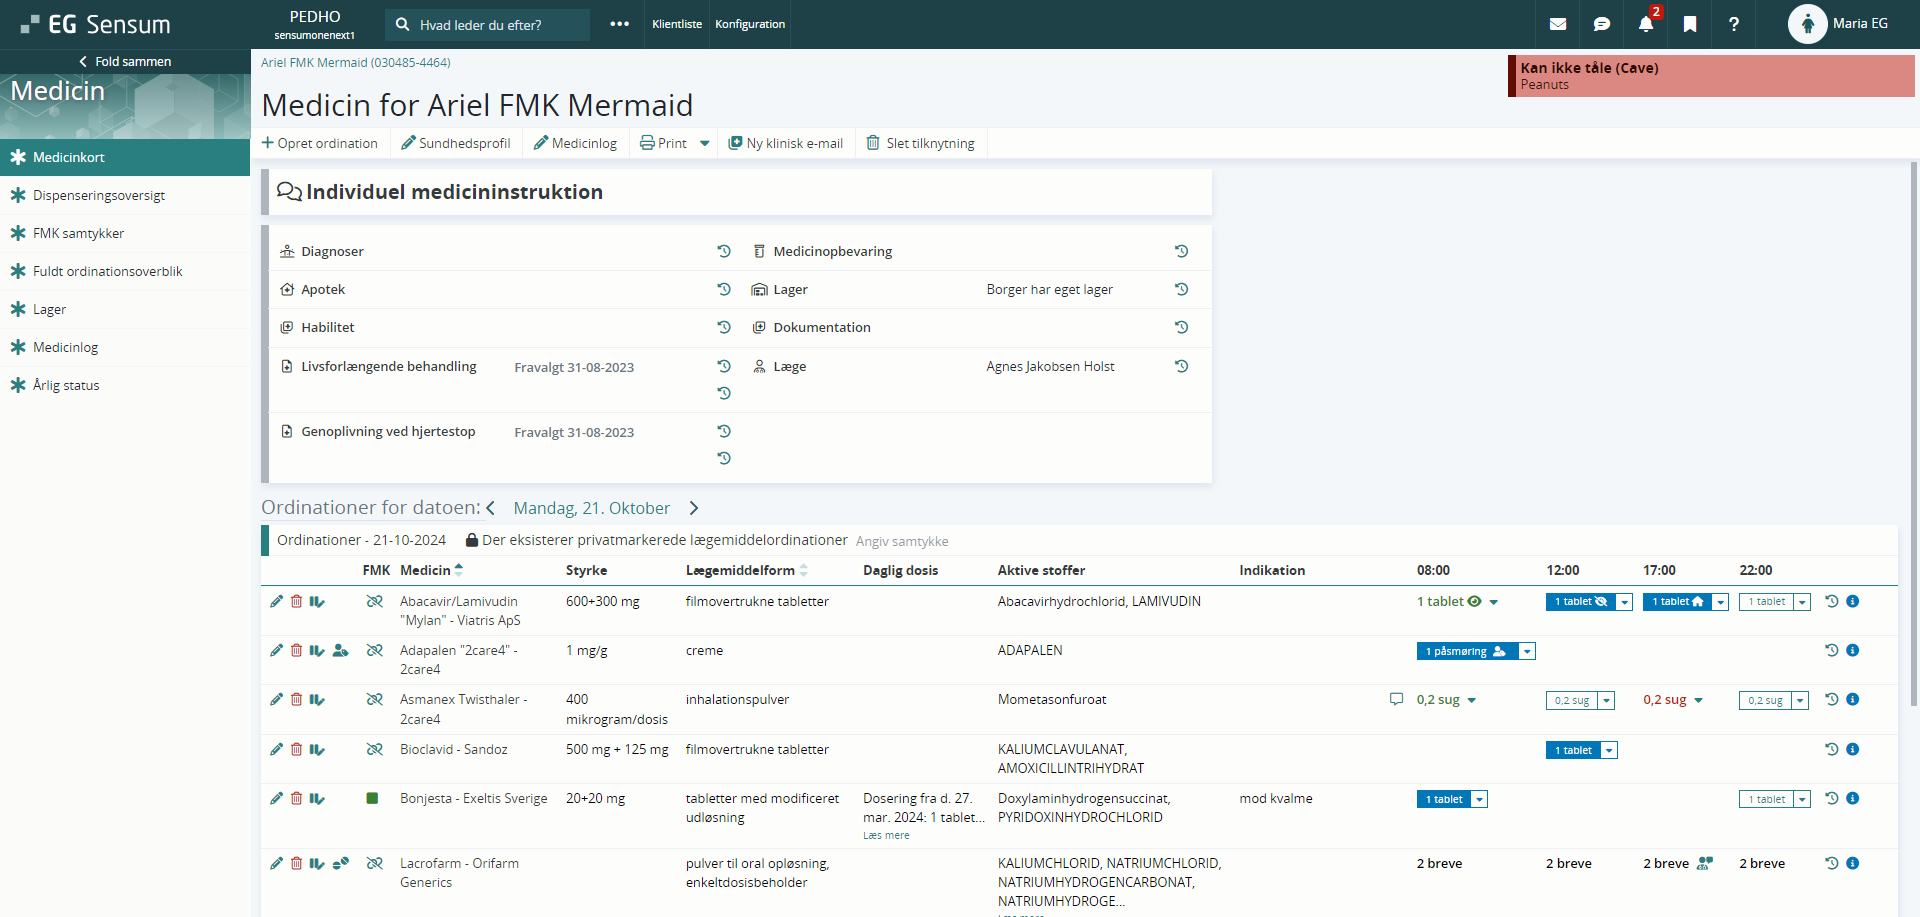Click the trash icon on Bonjesta row
1920x917 pixels.
[x=297, y=798]
